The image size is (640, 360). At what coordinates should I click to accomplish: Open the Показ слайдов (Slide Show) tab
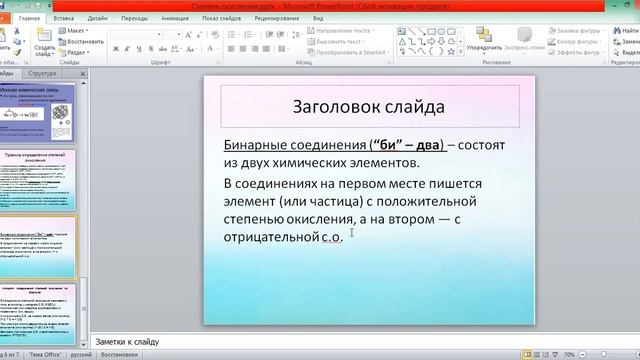click(221, 18)
